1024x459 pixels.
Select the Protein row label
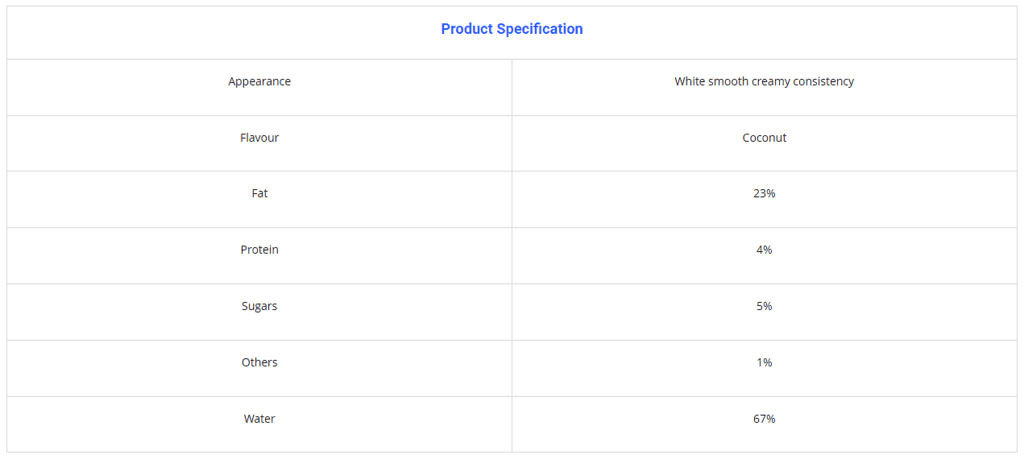click(259, 250)
